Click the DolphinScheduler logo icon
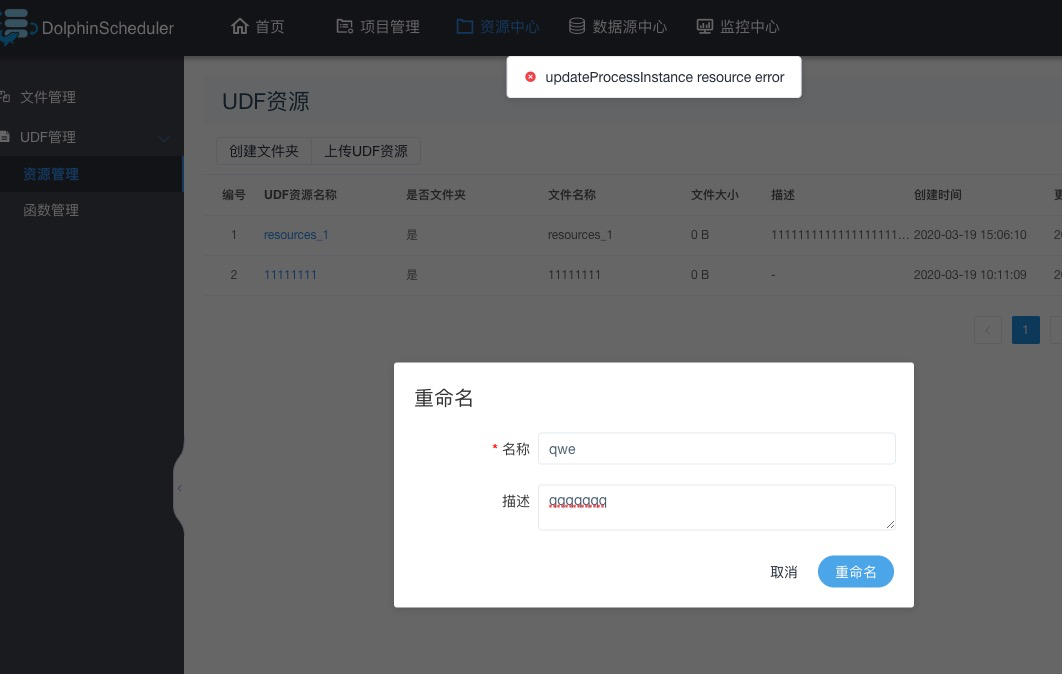Image resolution: width=1062 pixels, height=674 pixels. pyautogui.click(x=17, y=27)
